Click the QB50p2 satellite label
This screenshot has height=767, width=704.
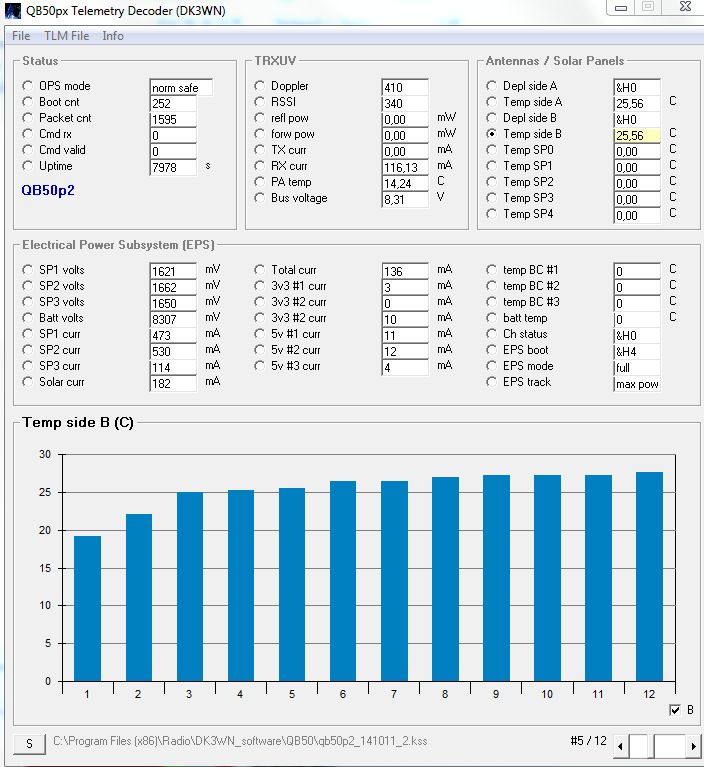point(48,190)
